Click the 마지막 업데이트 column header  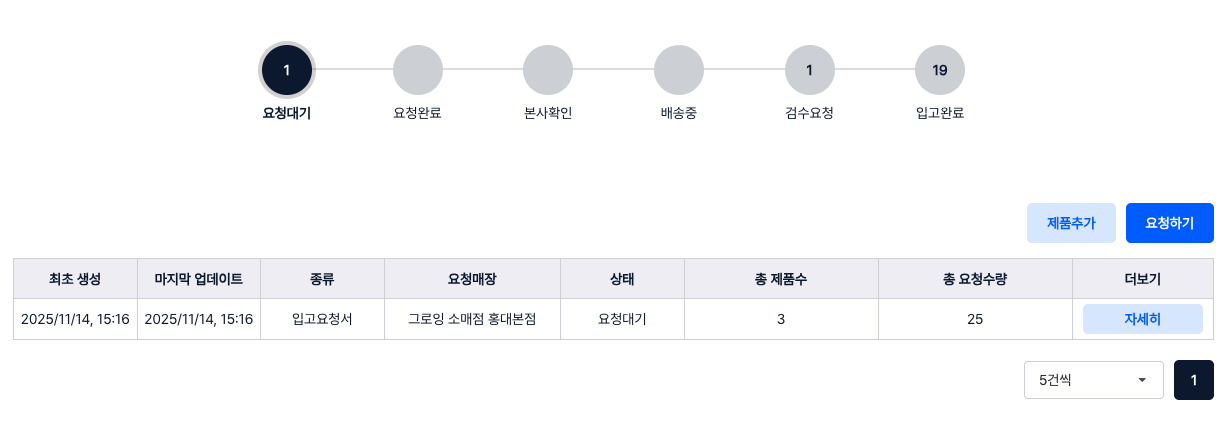(199, 279)
